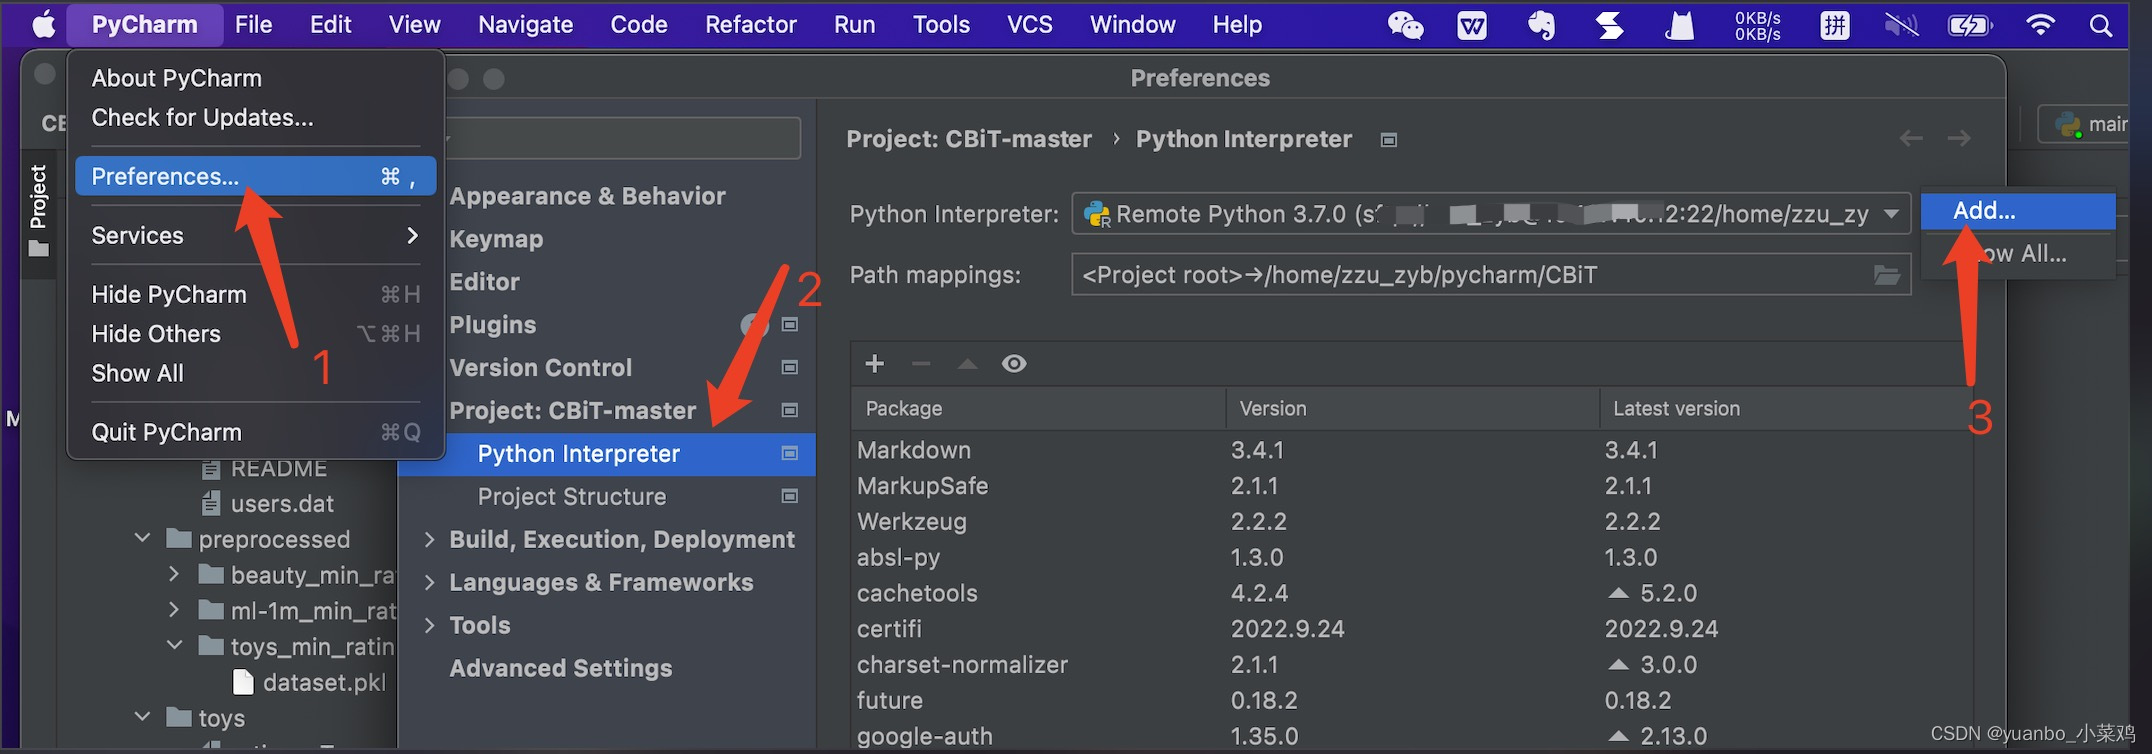Collapse the toys folder
This screenshot has height=754, width=2152.
143,718
